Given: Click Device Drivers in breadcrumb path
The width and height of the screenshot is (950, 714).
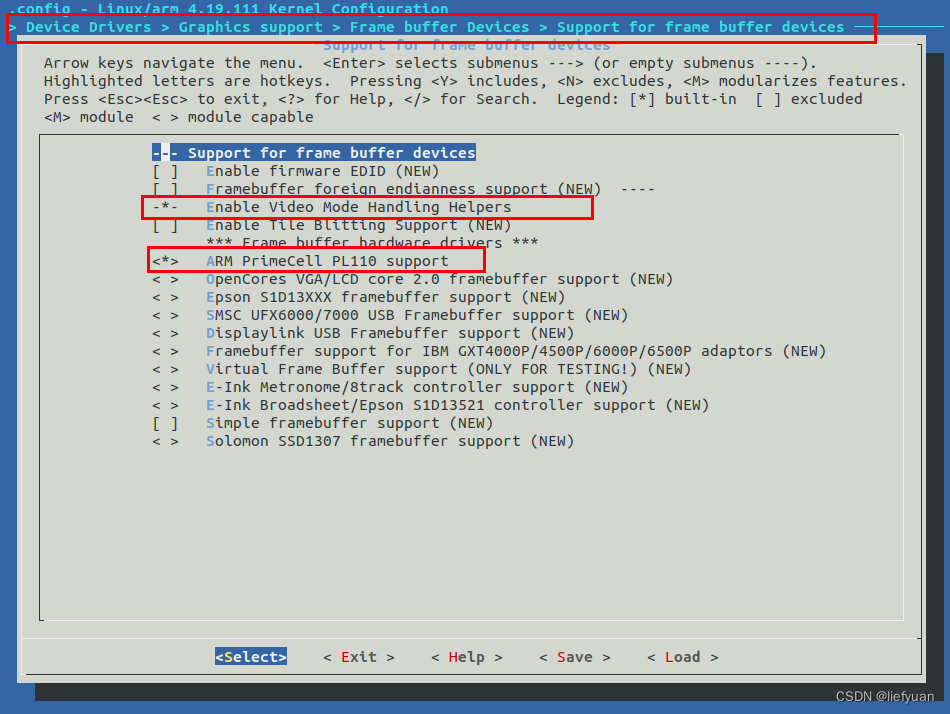Looking at the screenshot, I should (88, 27).
